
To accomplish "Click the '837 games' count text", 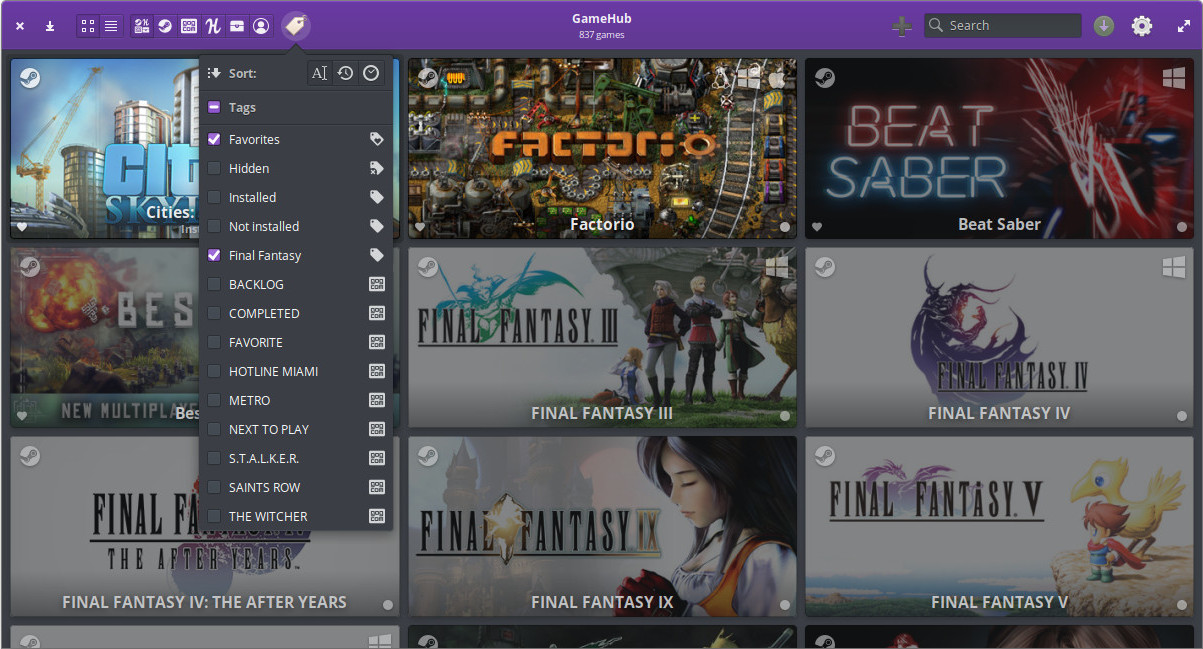I will [601, 35].
